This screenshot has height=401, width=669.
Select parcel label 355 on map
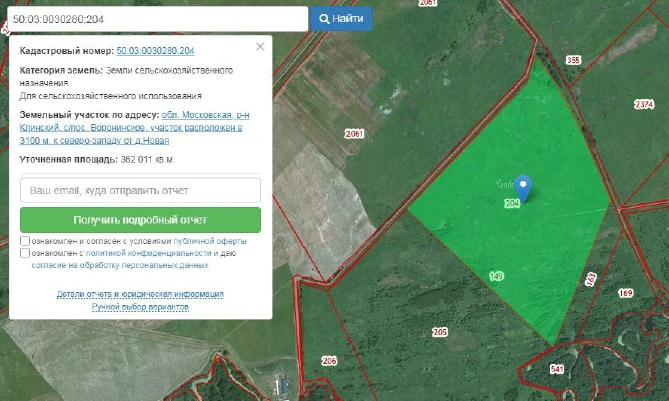[573, 60]
